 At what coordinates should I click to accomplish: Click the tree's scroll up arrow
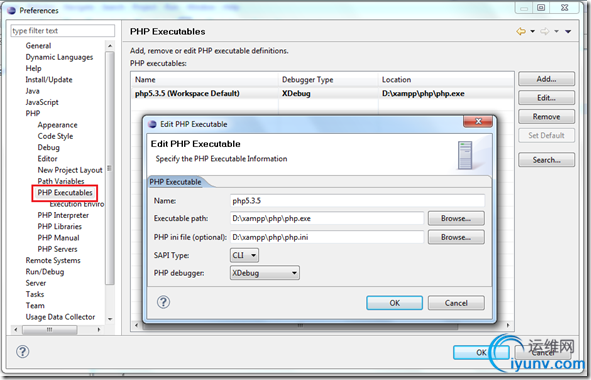click(x=110, y=46)
